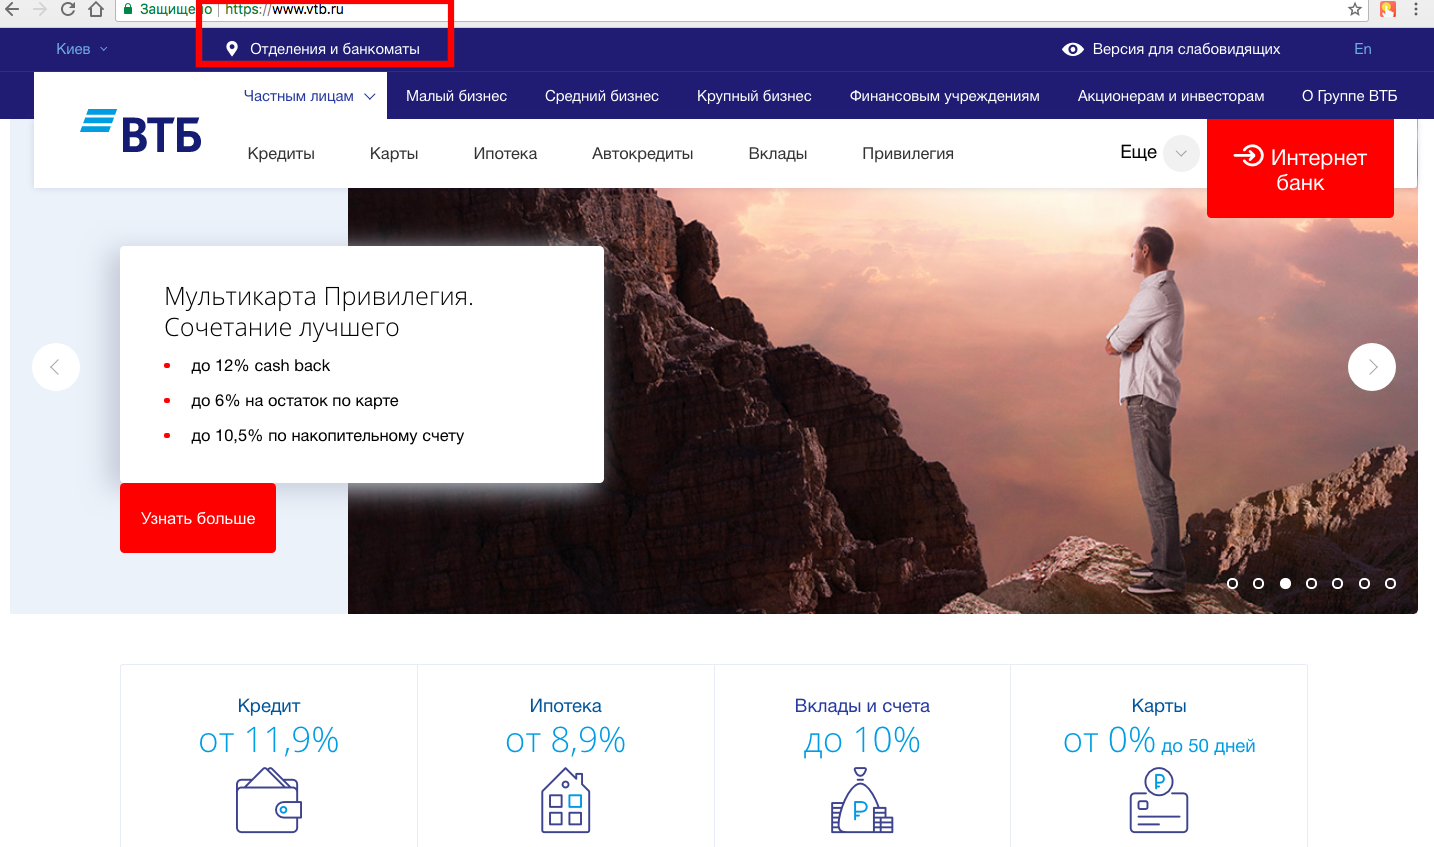Reload the page in the browser
The width and height of the screenshot is (1434, 847).
(x=68, y=9)
